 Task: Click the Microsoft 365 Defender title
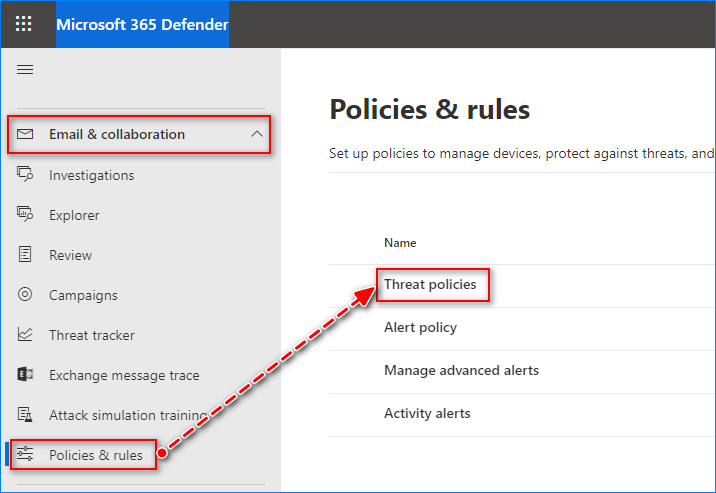(142, 25)
